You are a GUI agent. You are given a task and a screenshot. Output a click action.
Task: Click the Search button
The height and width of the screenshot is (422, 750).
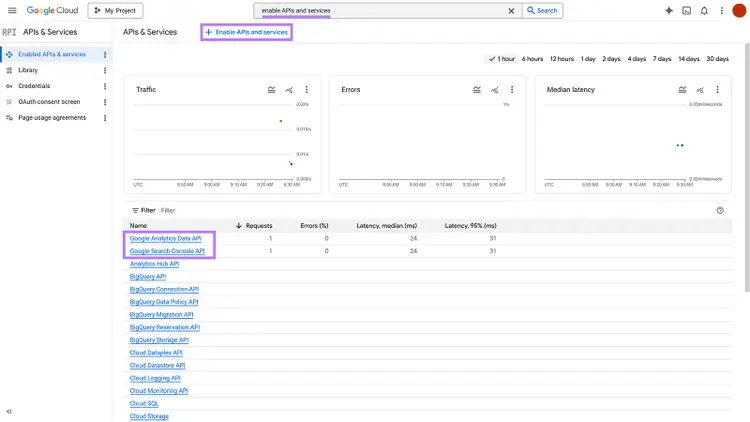[542, 11]
